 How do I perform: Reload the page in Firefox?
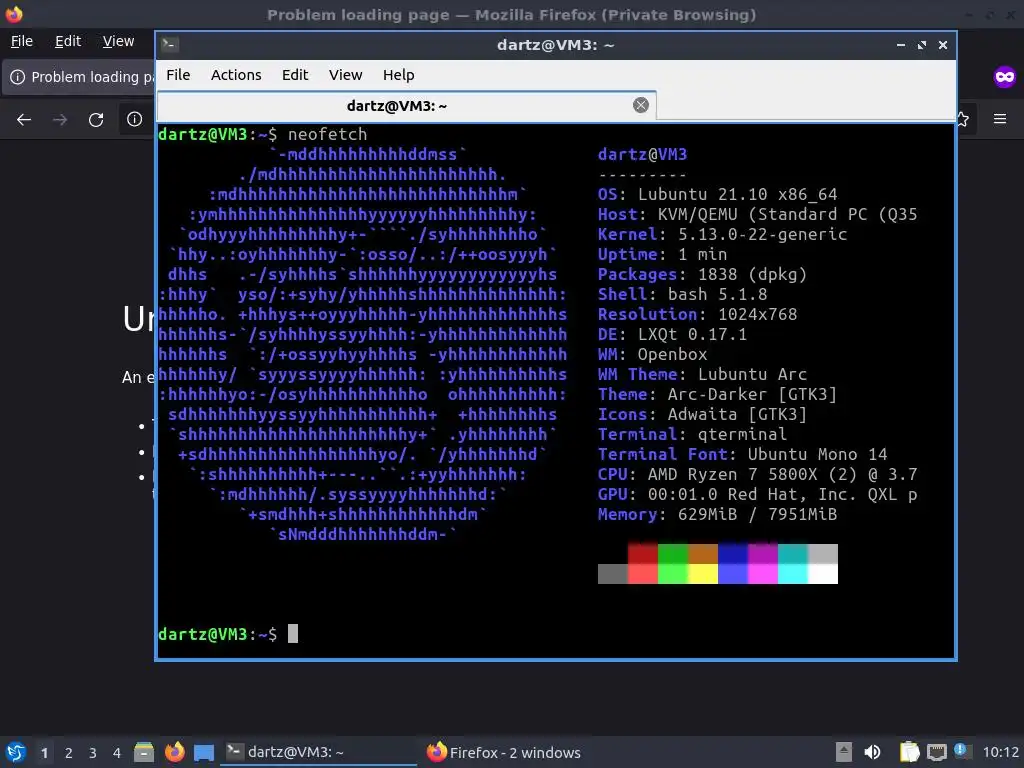(96, 120)
